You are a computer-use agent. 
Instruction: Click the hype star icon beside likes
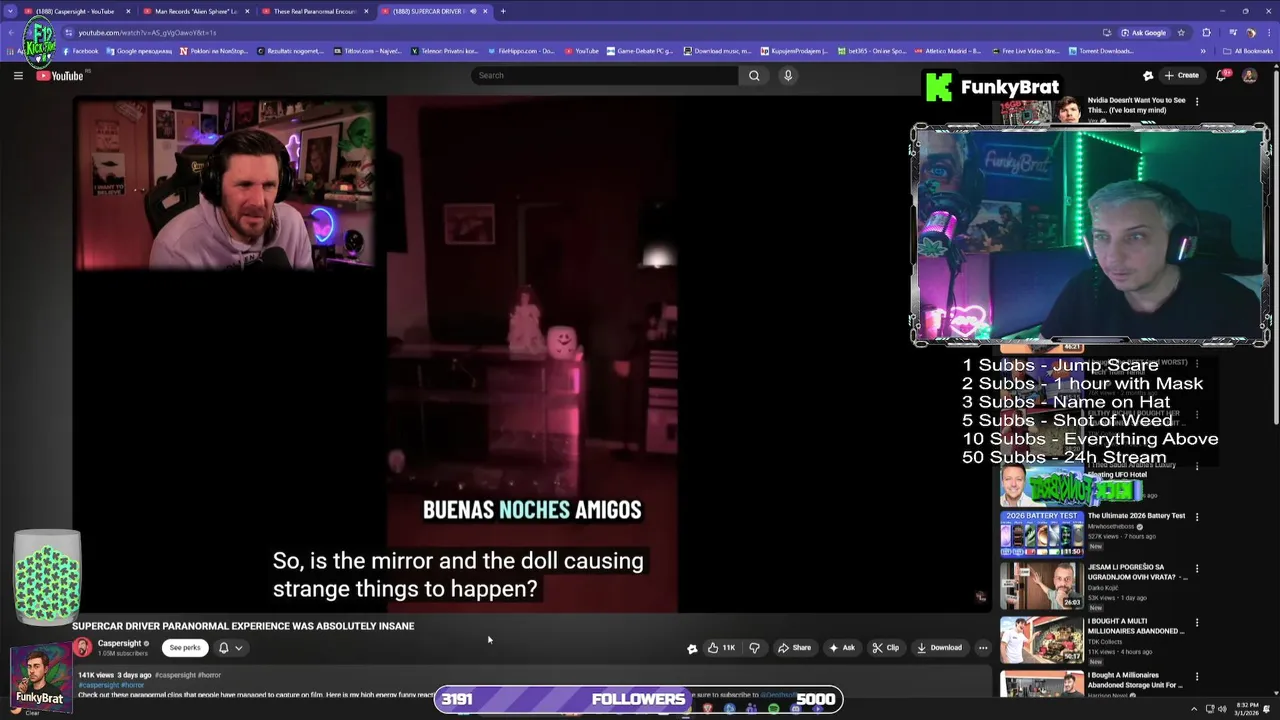(x=692, y=648)
